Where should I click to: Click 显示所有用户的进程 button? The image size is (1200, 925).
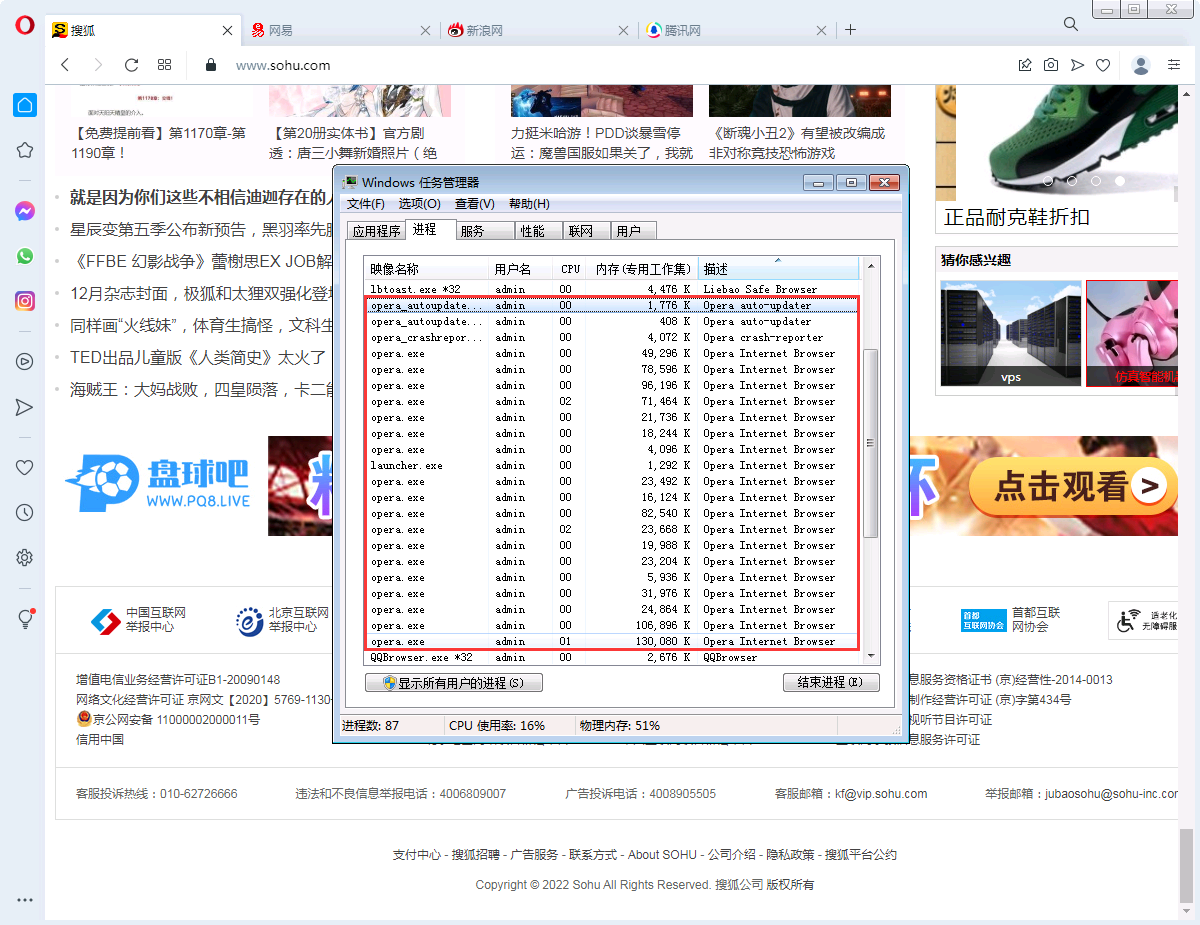tap(454, 683)
